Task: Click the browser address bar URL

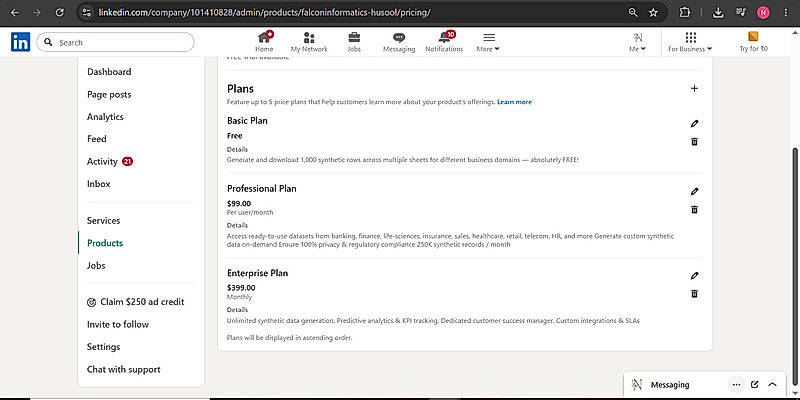Action: pyautogui.click(x=265, y=13)
